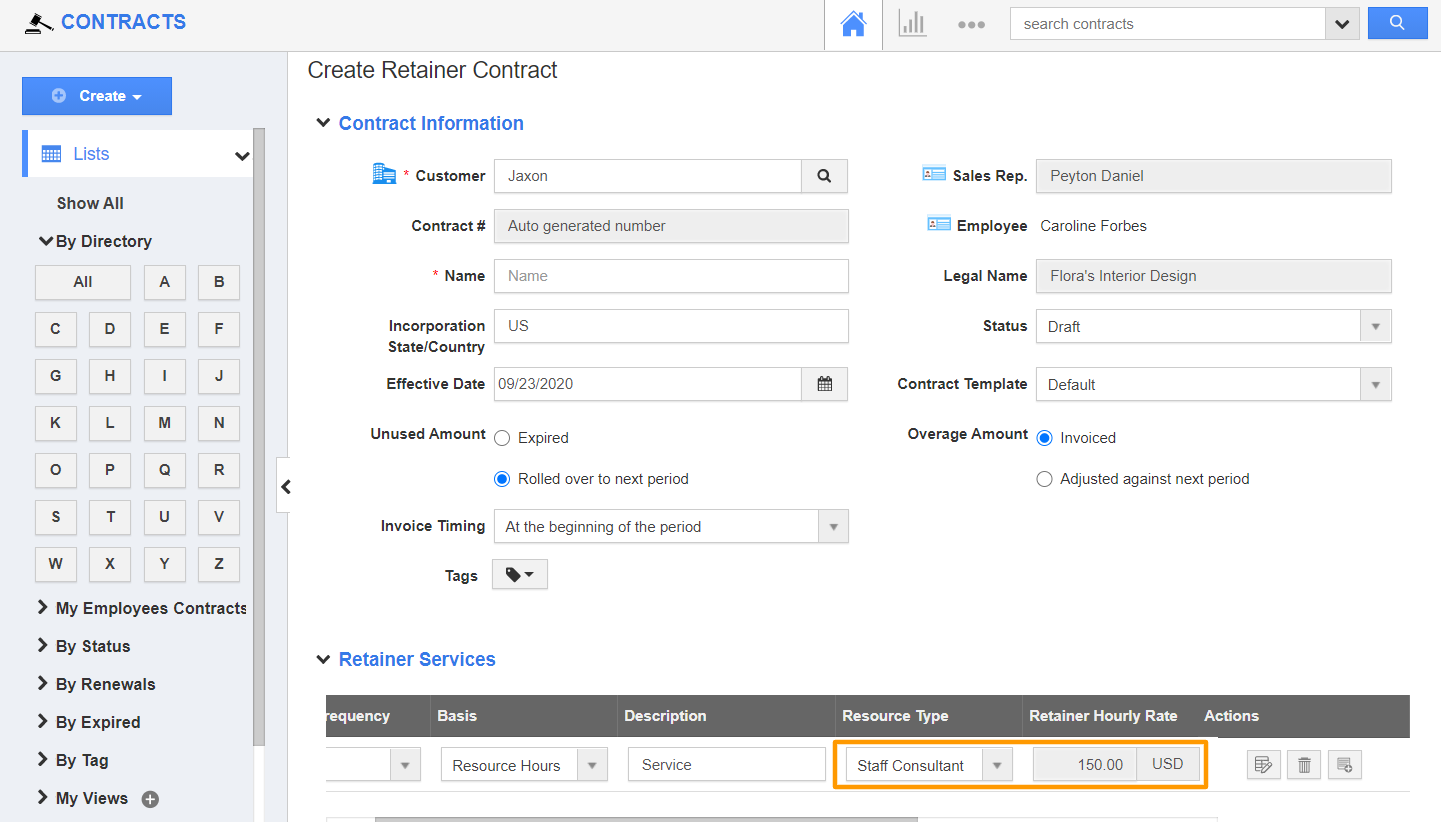Delete the retainer service row with trash icon

(1303, 764)
